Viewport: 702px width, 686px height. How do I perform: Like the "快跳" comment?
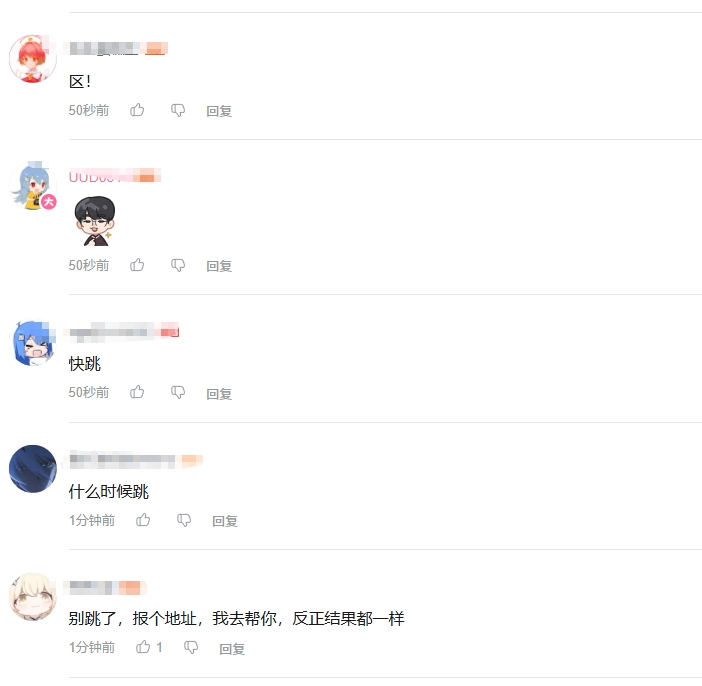(x=137, y=392)
